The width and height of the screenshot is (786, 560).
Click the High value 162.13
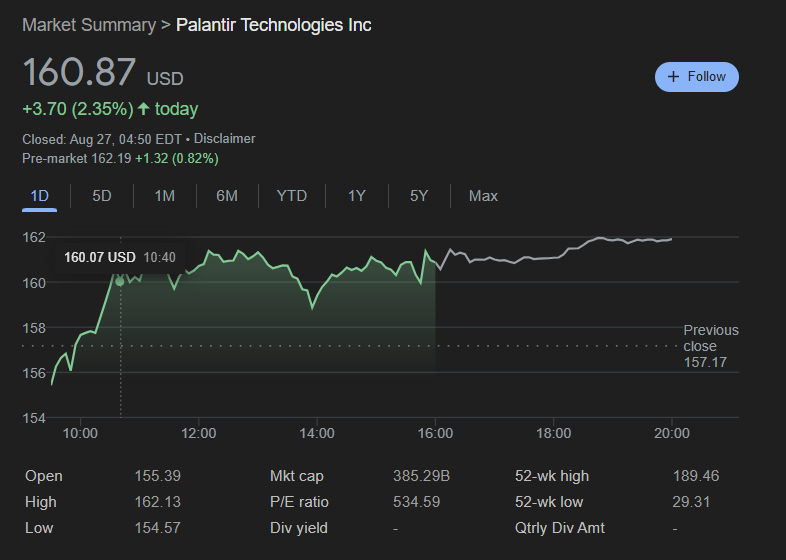pyautogui.click(x=157, y=502)
